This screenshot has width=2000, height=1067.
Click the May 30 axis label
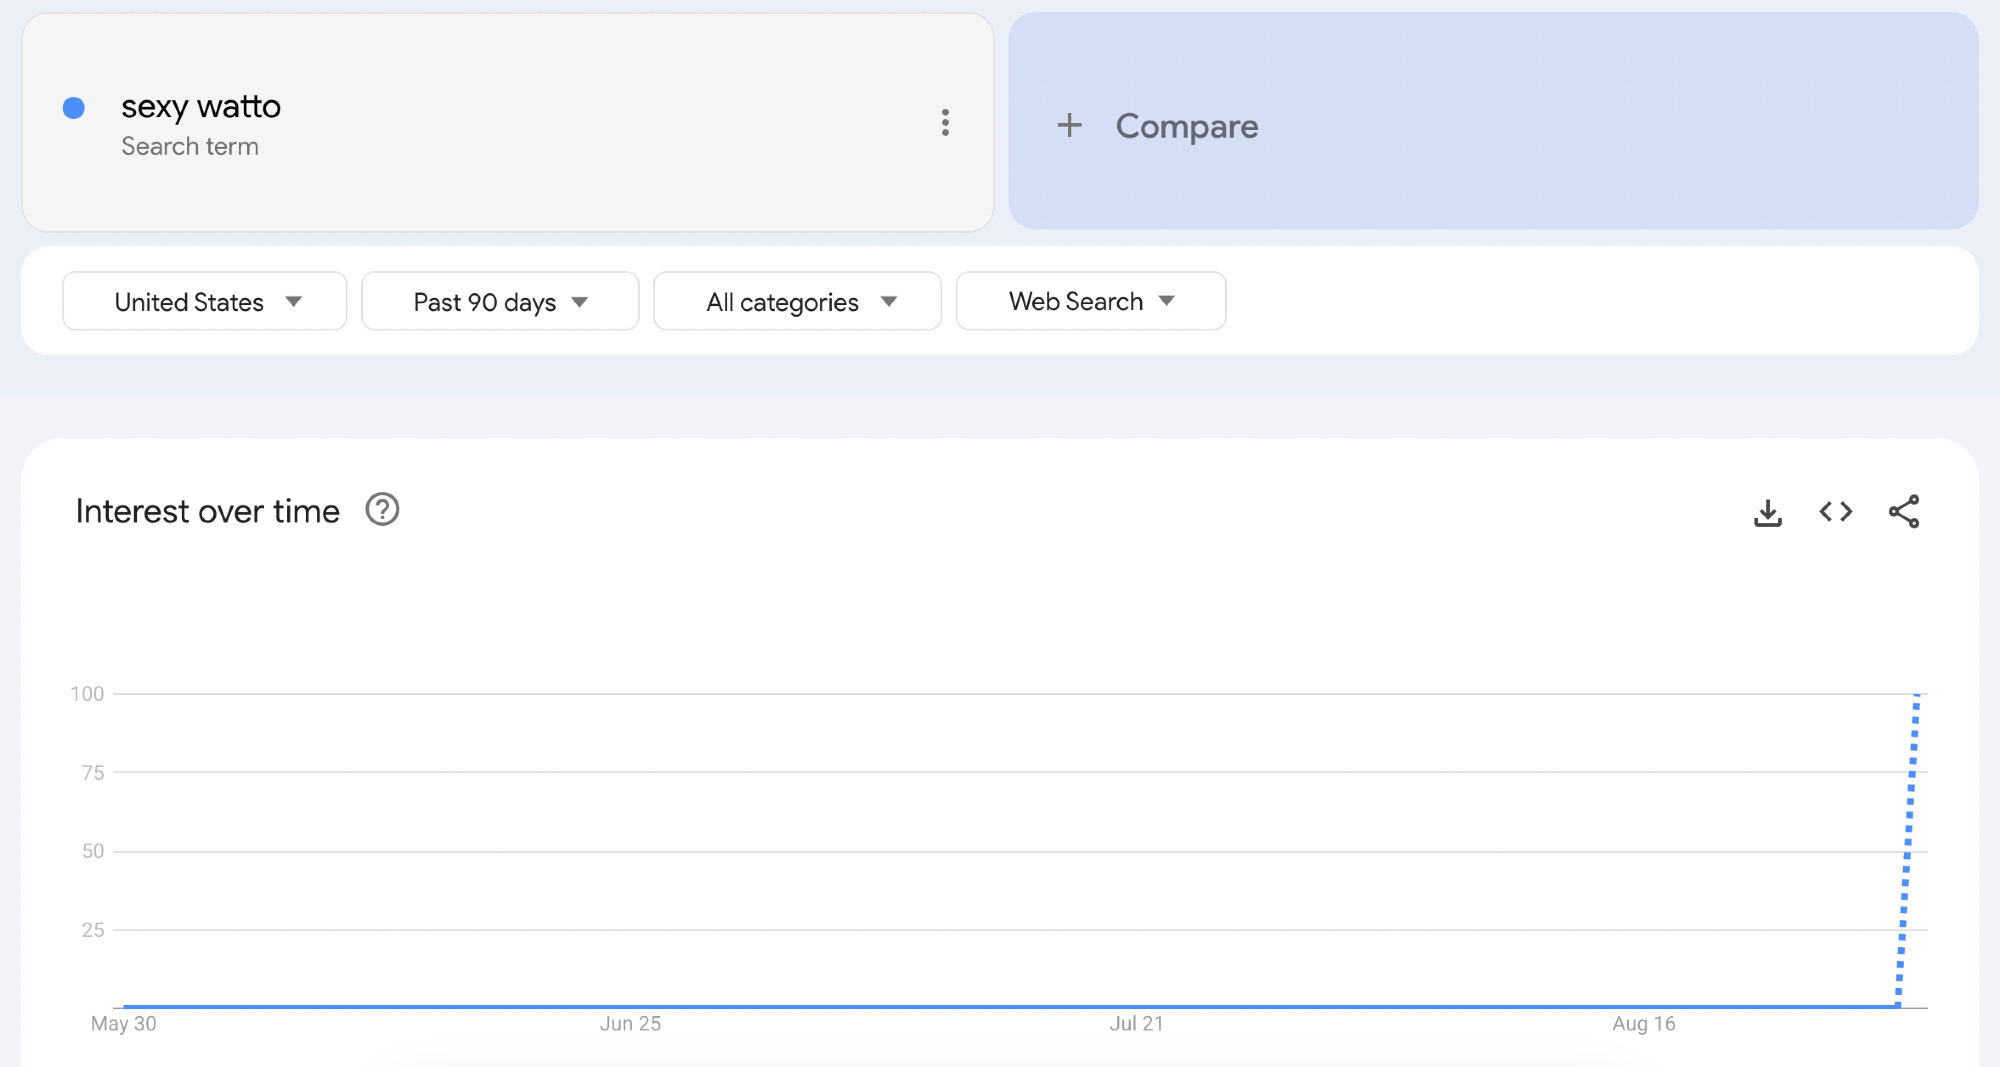(124, 1024)
